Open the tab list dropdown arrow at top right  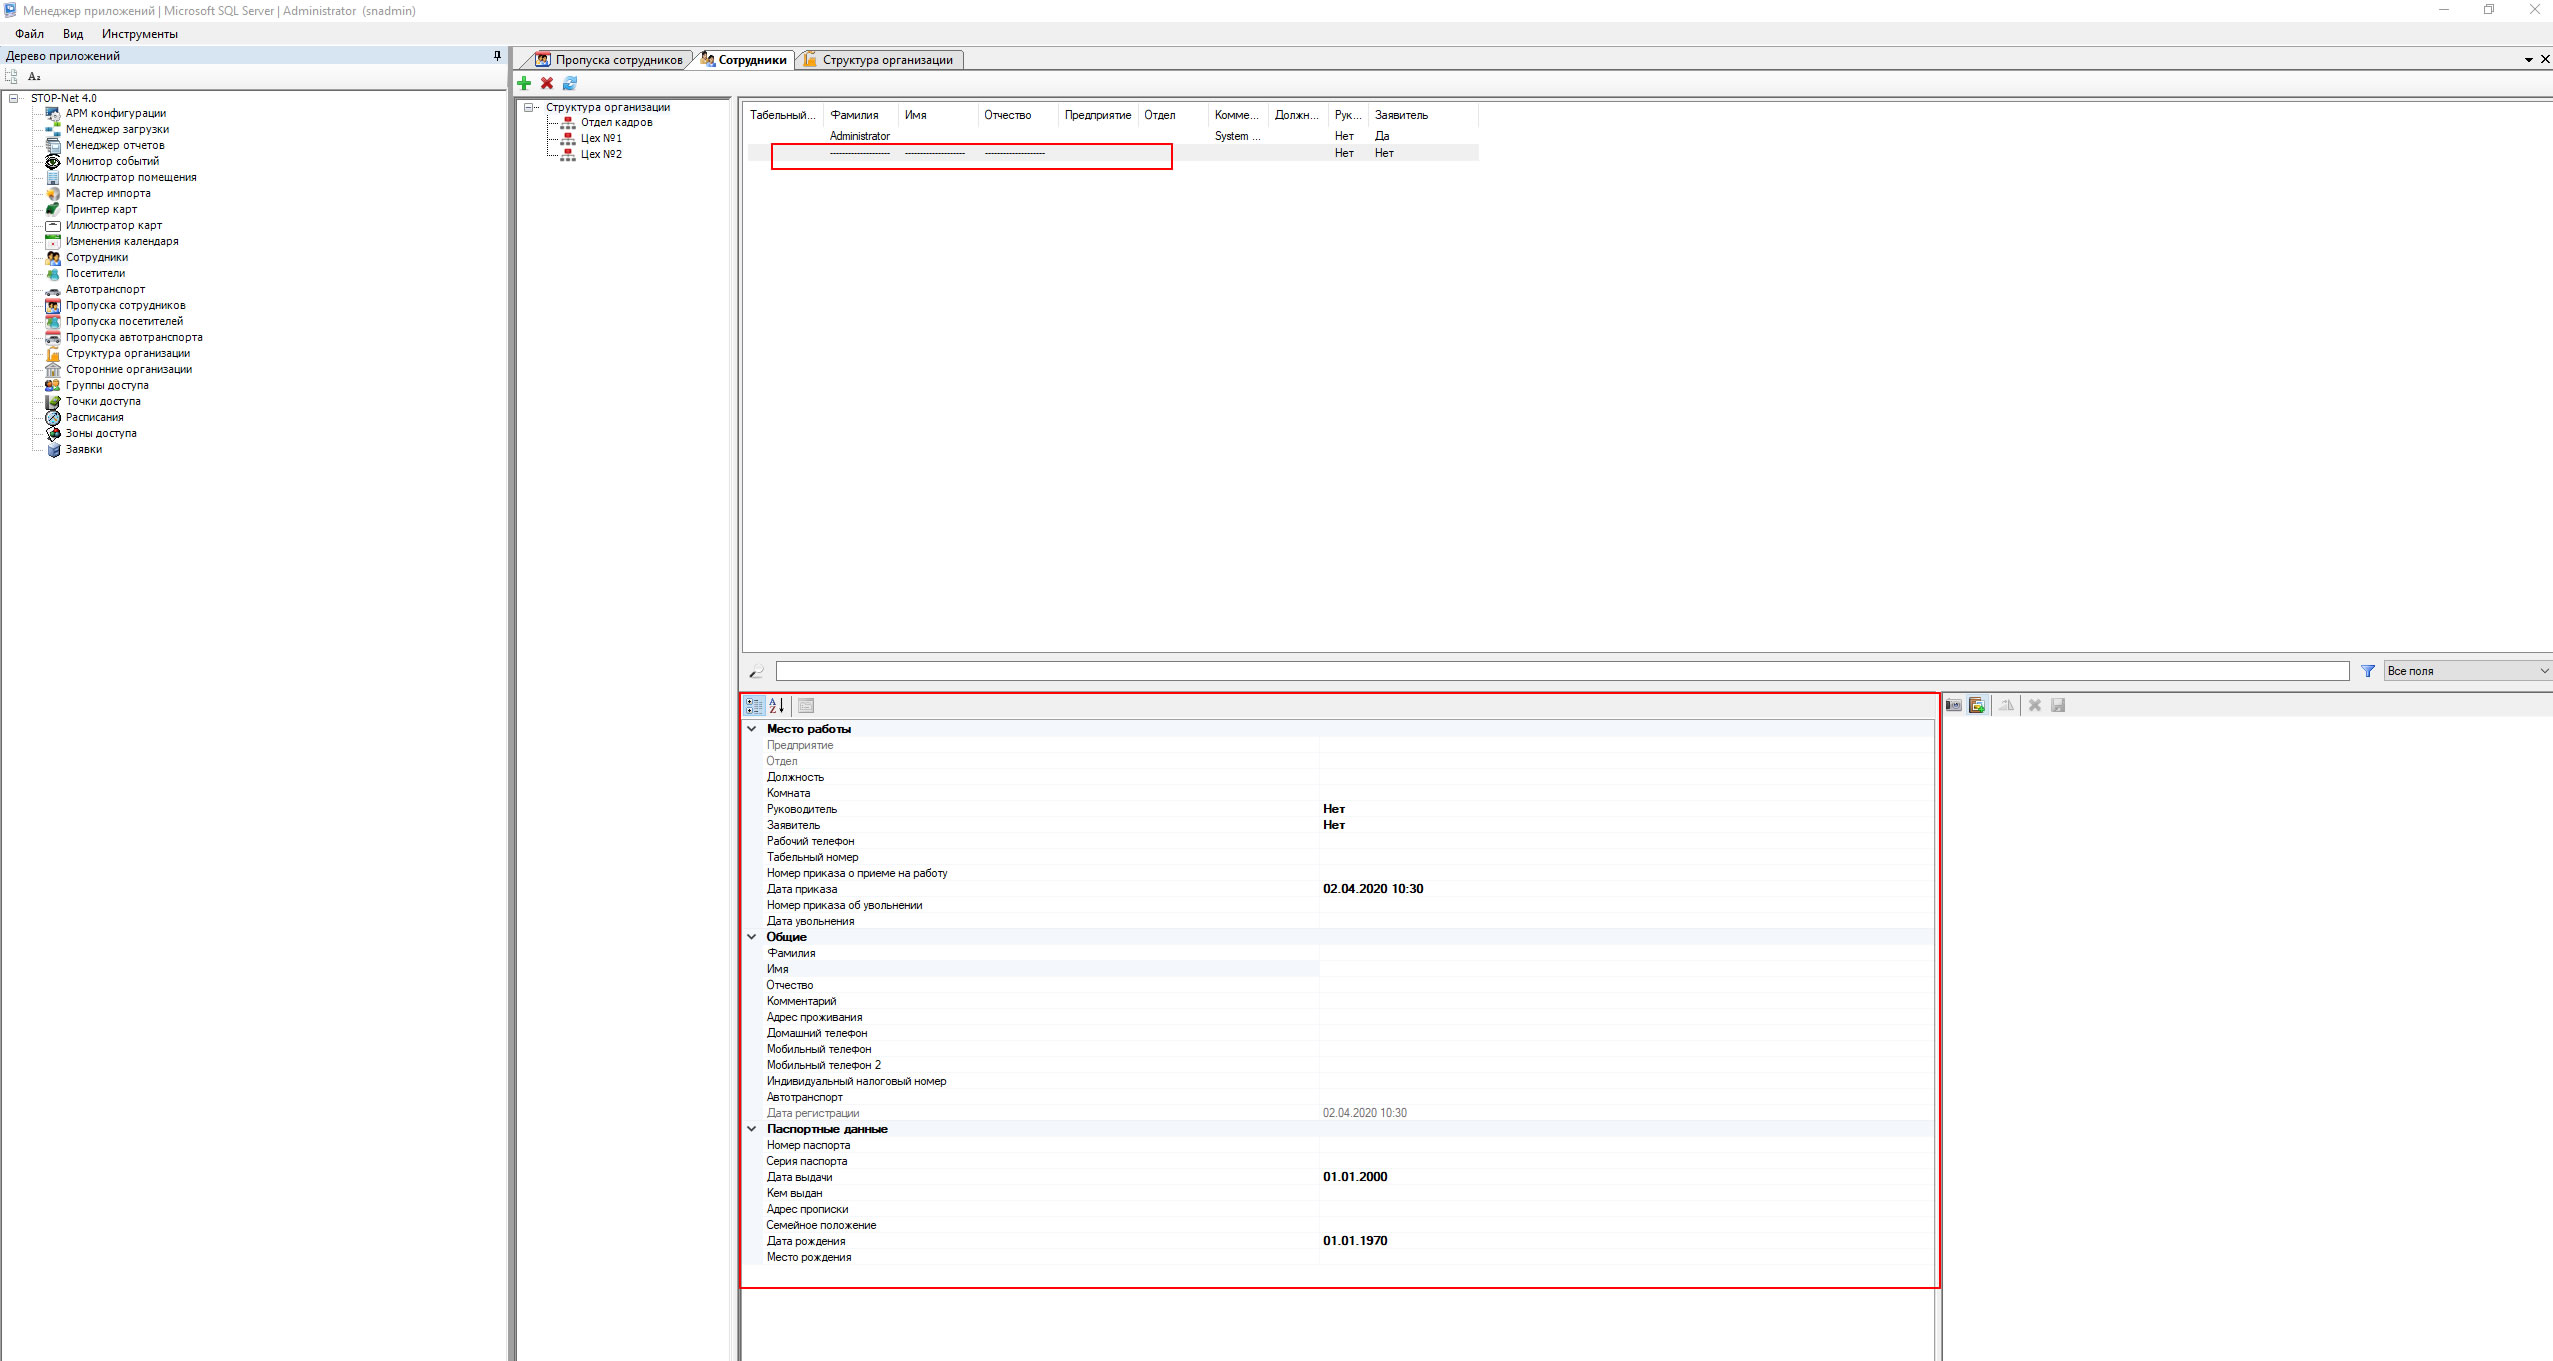(2529, 60)
